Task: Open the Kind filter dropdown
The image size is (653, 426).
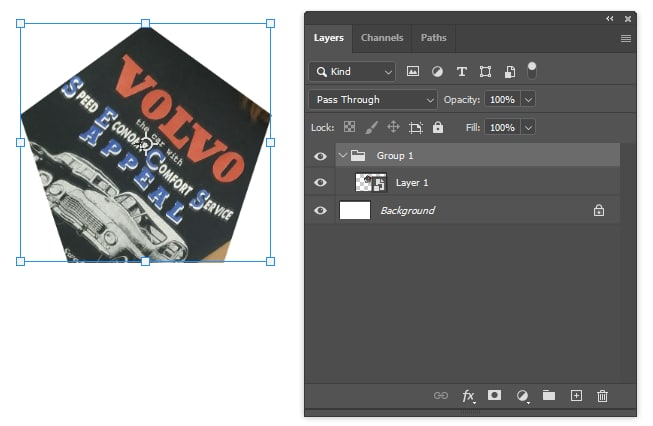Action: [x=352, y=72]
